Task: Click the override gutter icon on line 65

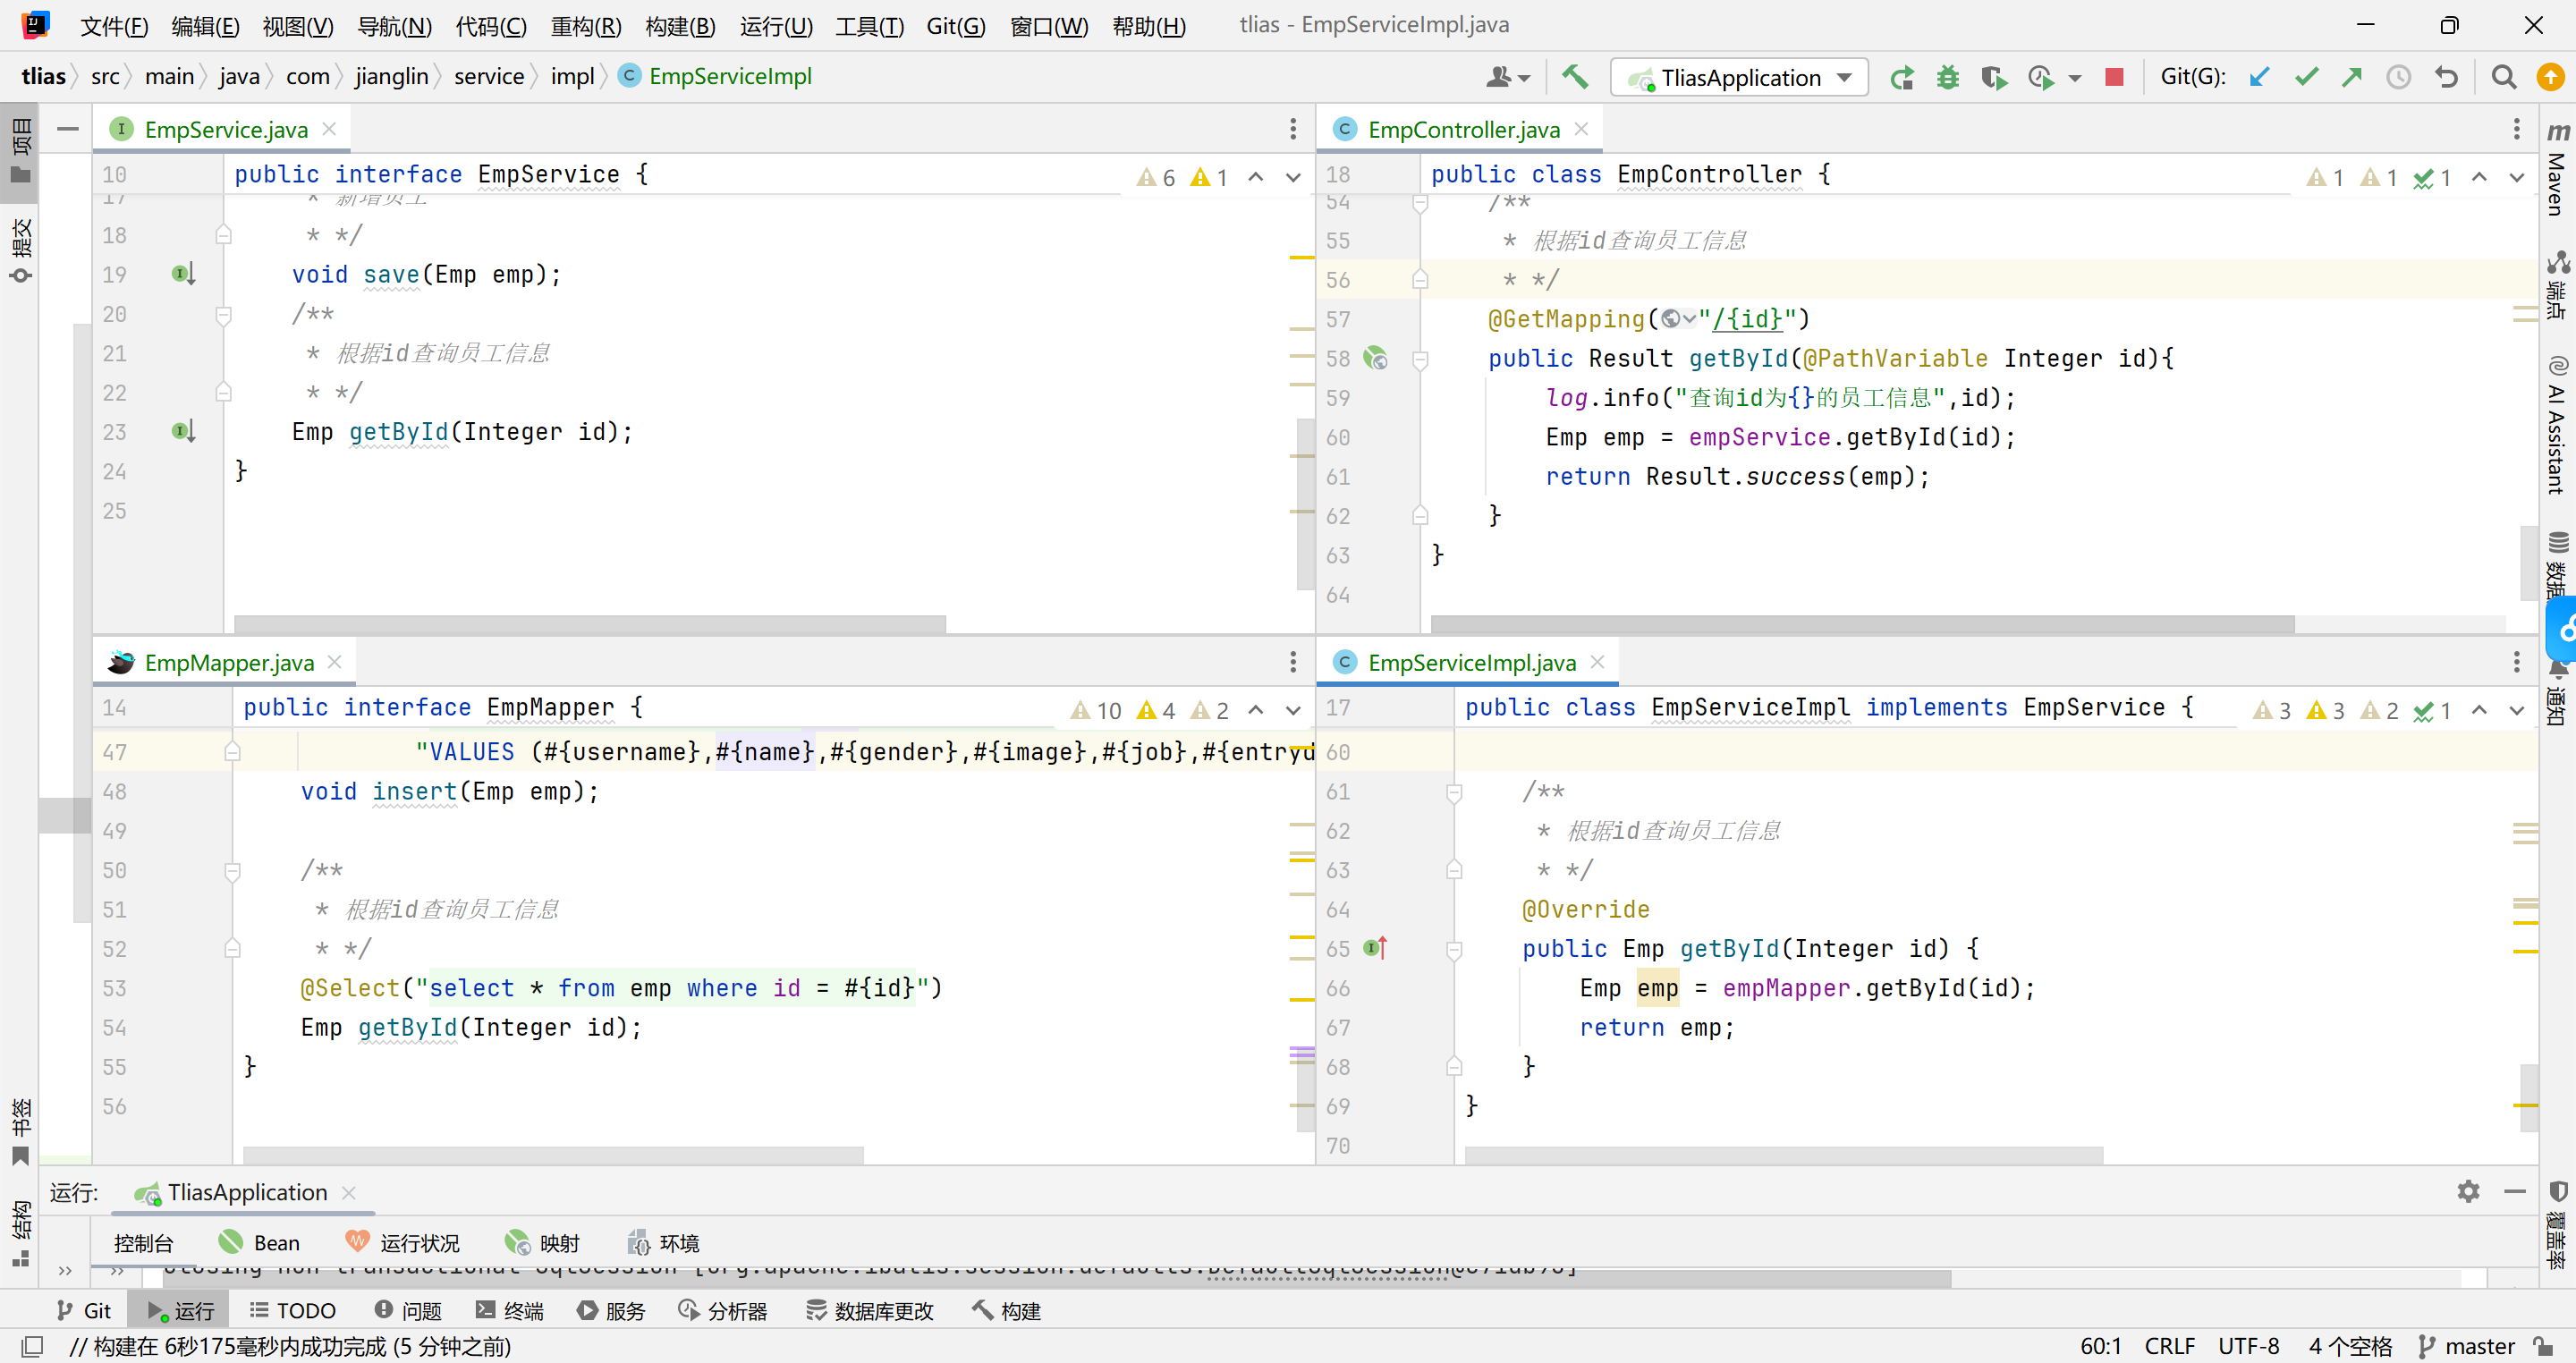Action: [x=1377, y=948]
